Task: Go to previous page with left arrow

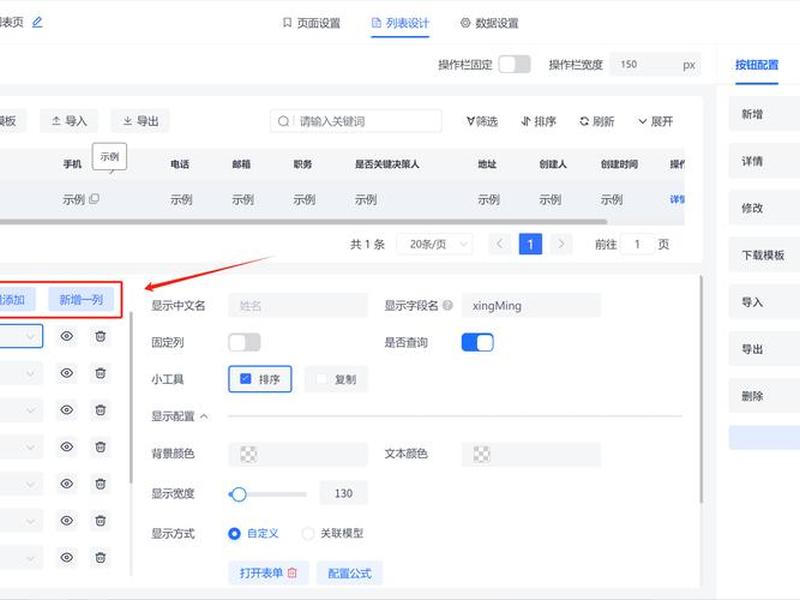Action: click(500, 244)
